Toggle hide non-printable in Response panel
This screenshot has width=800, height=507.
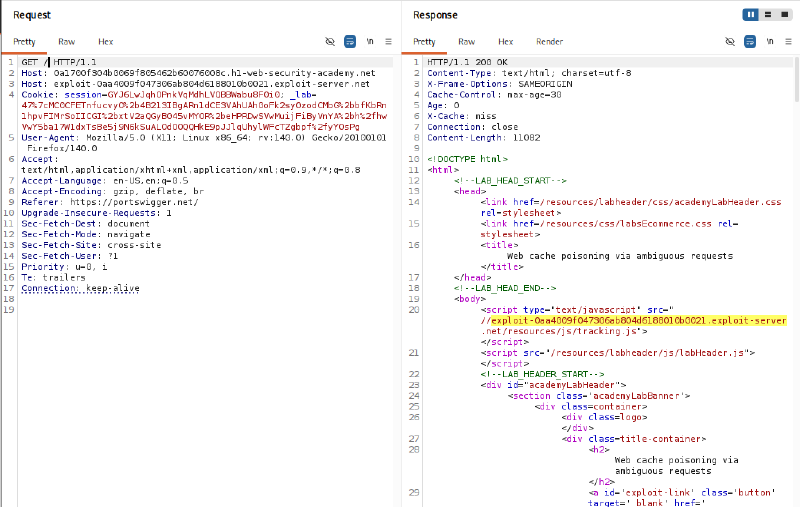(x=730, y=42)
